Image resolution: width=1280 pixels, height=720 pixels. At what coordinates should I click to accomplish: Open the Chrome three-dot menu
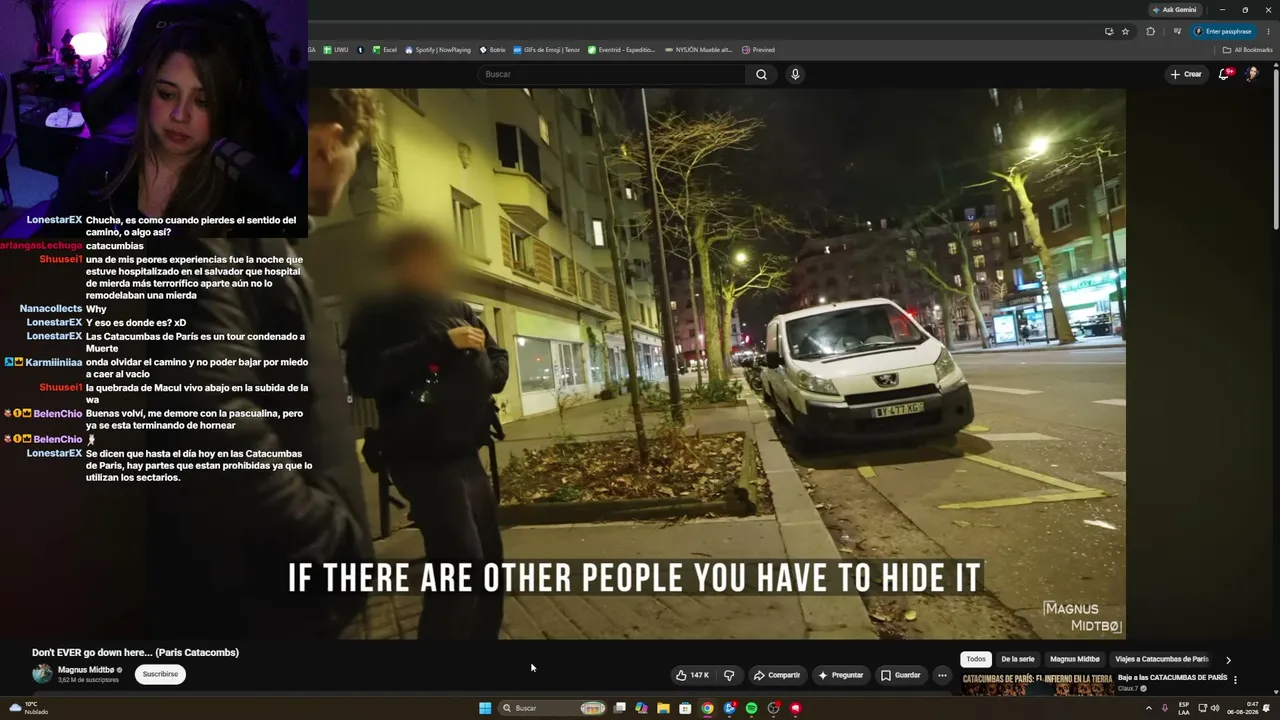pyautogui.click(x=1268, y=31)
